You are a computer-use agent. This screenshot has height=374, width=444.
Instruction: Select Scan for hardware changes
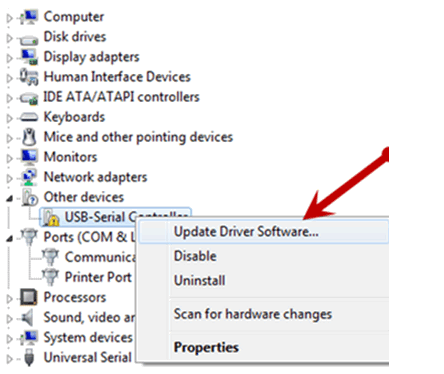pos(253,314)
